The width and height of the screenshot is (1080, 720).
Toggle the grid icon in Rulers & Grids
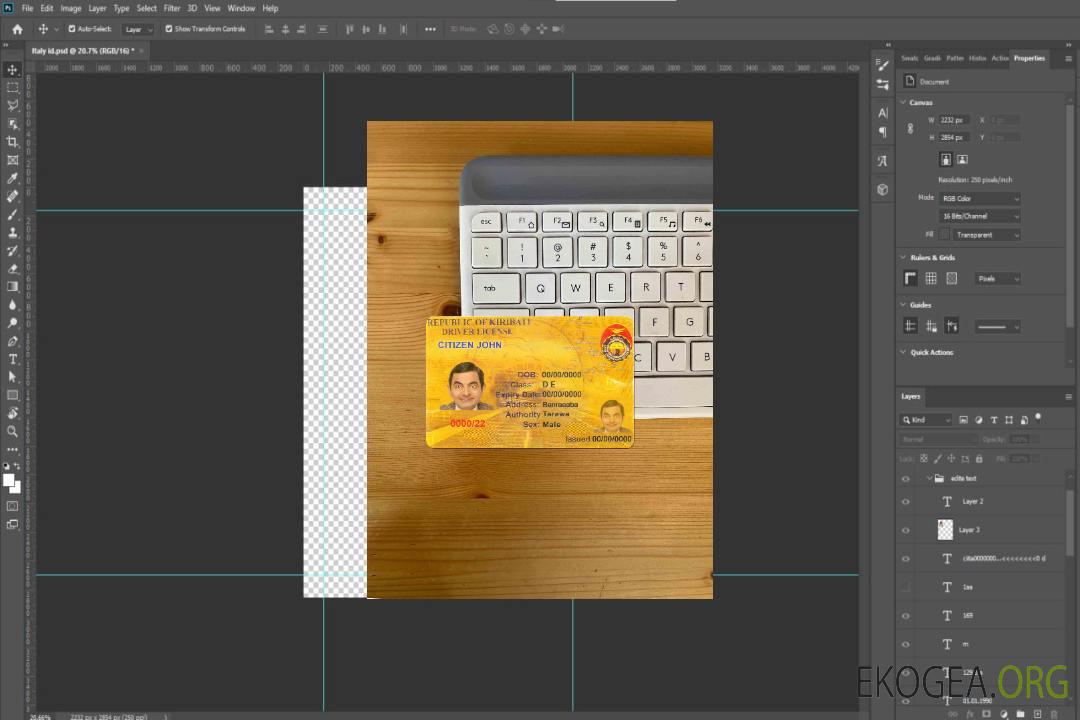(931, 279)
